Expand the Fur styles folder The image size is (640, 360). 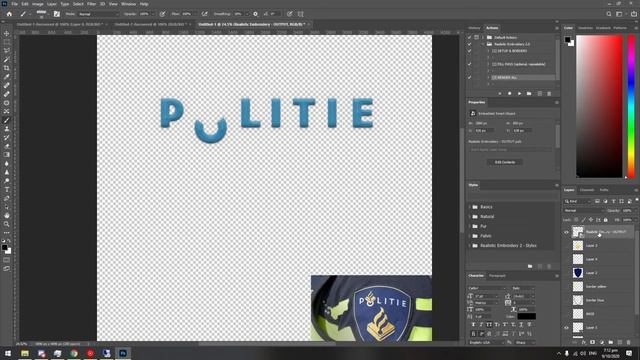click(470, 226)
